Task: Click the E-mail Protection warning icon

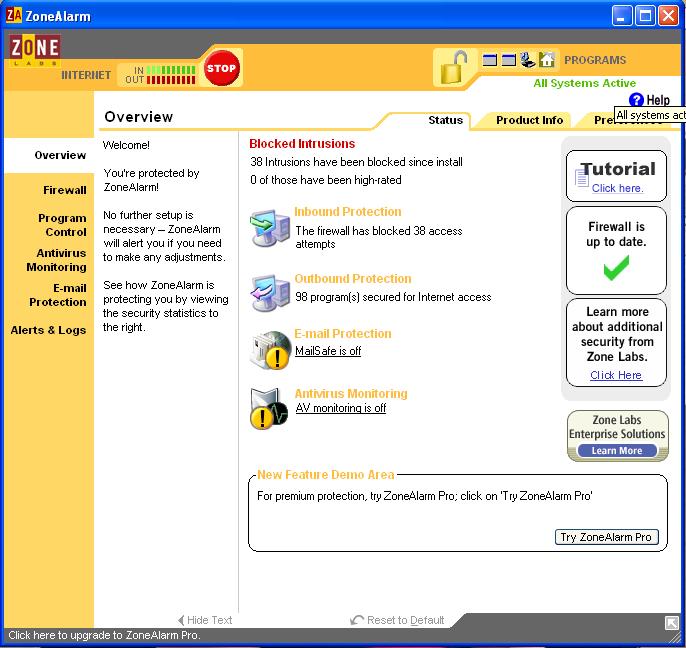Action: [268, 349]
